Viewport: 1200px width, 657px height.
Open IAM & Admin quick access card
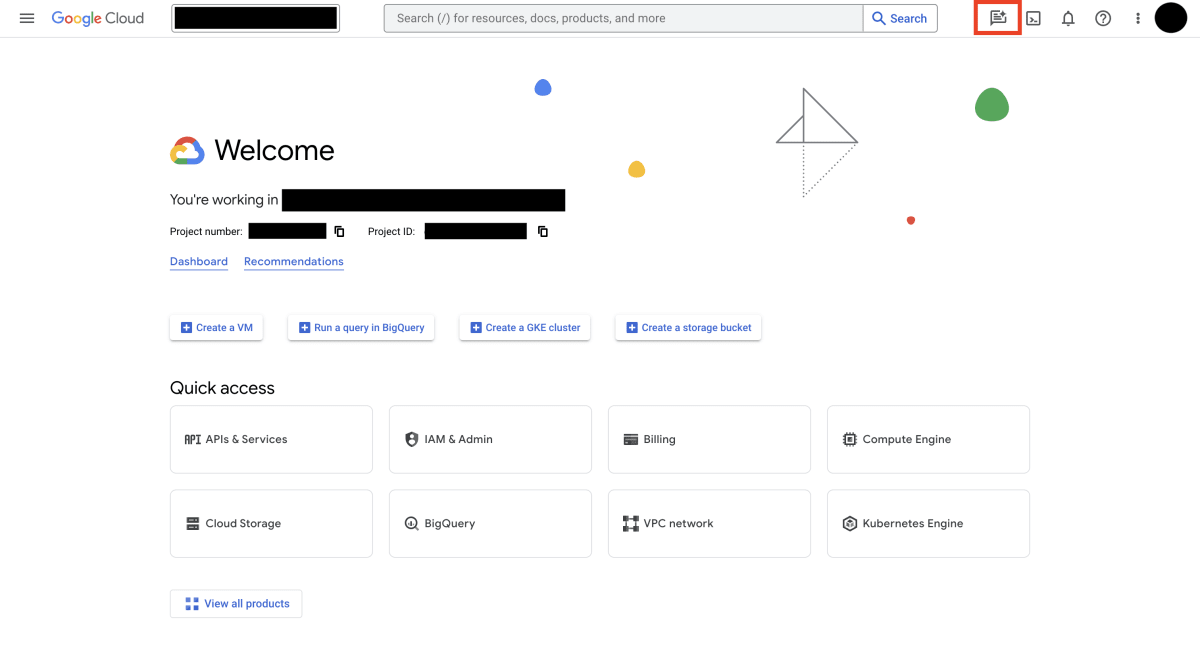(x=490, y=439)
